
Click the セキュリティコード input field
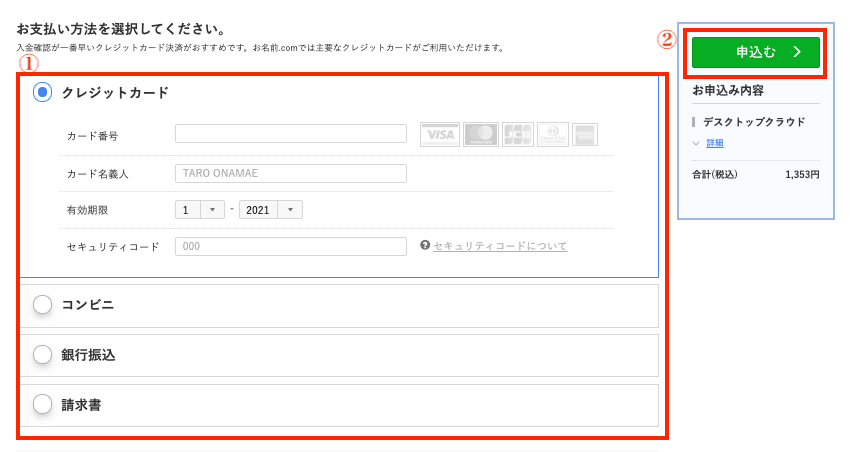290,246
